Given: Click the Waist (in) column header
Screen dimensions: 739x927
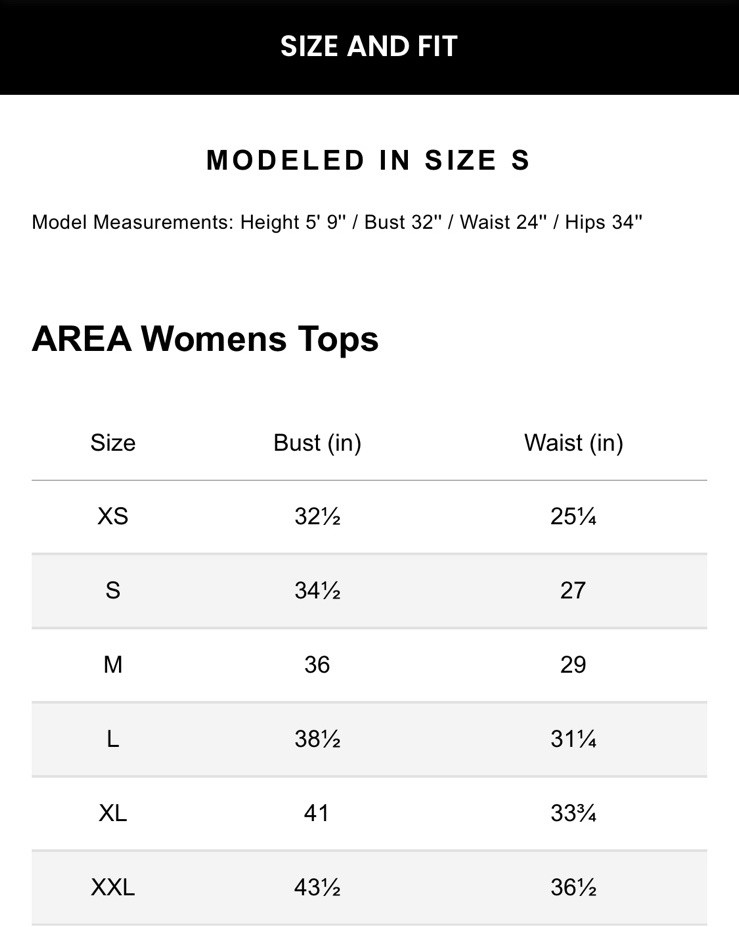Looking at the screenshot, I should tap(573, 443).
